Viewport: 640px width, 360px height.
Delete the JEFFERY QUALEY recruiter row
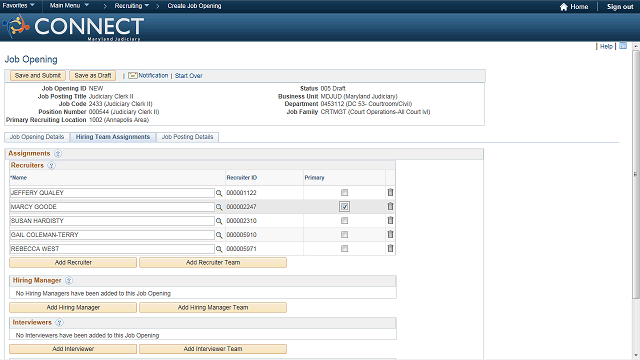coord(390,192)
